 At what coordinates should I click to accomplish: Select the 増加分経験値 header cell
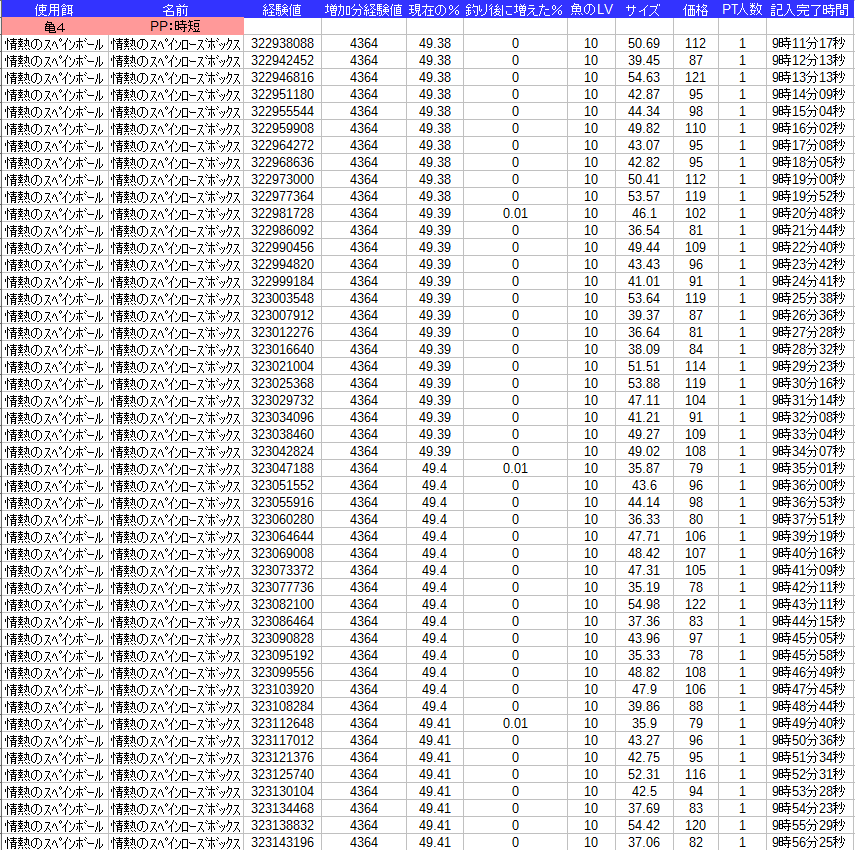click(364, 9)
